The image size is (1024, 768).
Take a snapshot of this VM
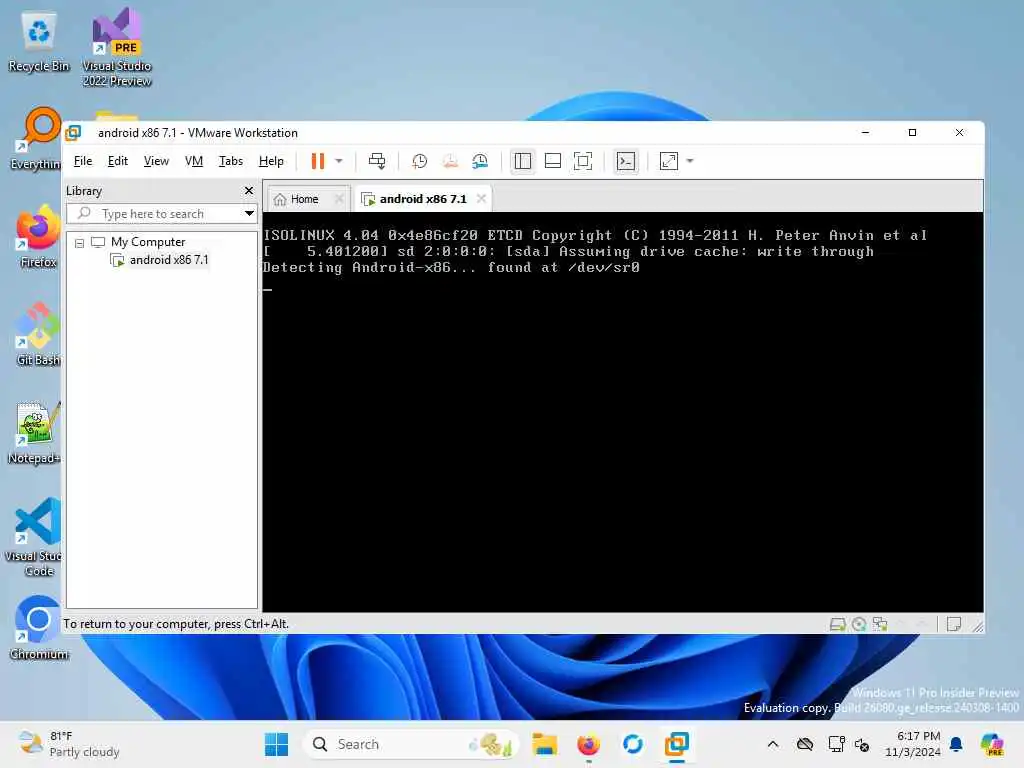pyautogui.click(x=419, y=161)
